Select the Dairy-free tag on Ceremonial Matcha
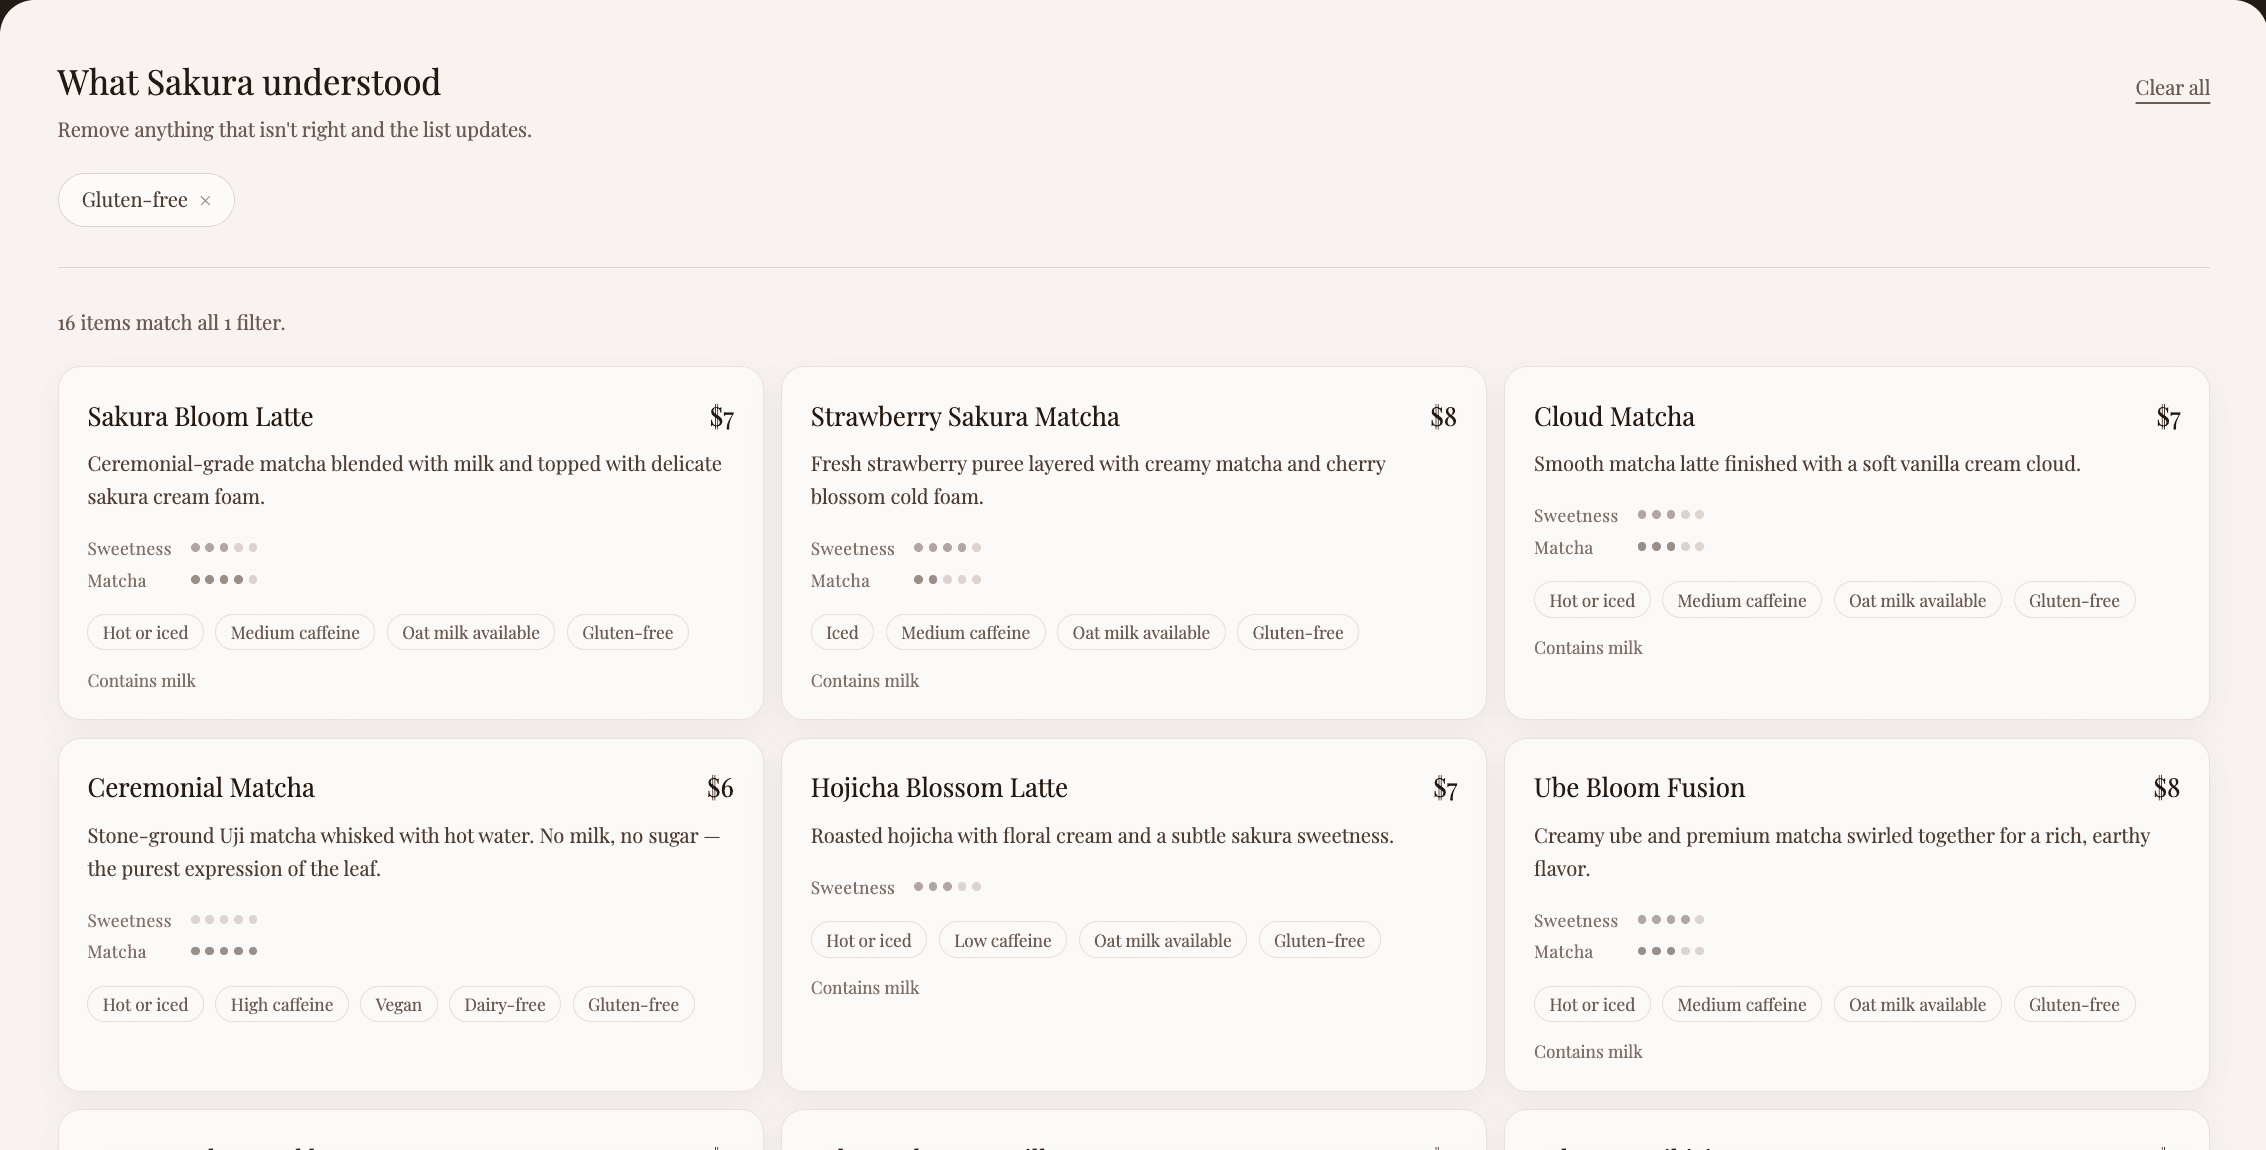Screen dimensions: 2266x1150 pyautogui.click(x=505, y=1005)
